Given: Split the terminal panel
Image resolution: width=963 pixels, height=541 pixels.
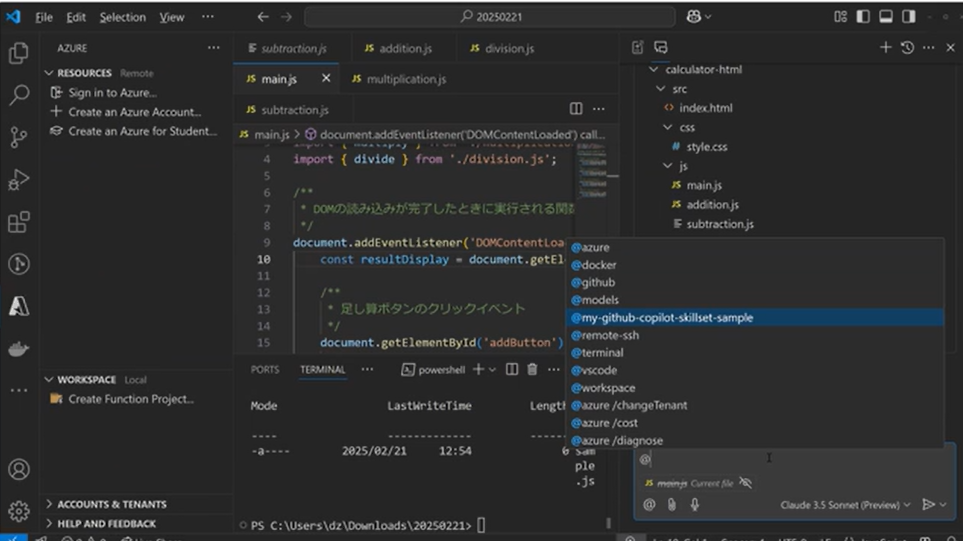Looking at the screenshot, I should [512, 369].
